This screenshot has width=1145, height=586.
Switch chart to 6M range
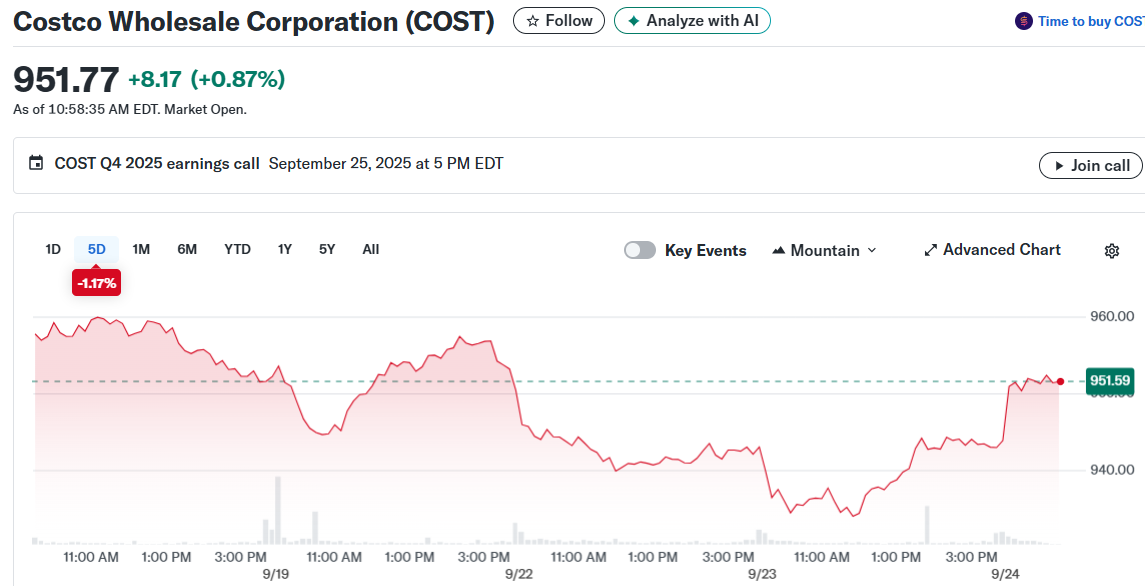(187, 249)
